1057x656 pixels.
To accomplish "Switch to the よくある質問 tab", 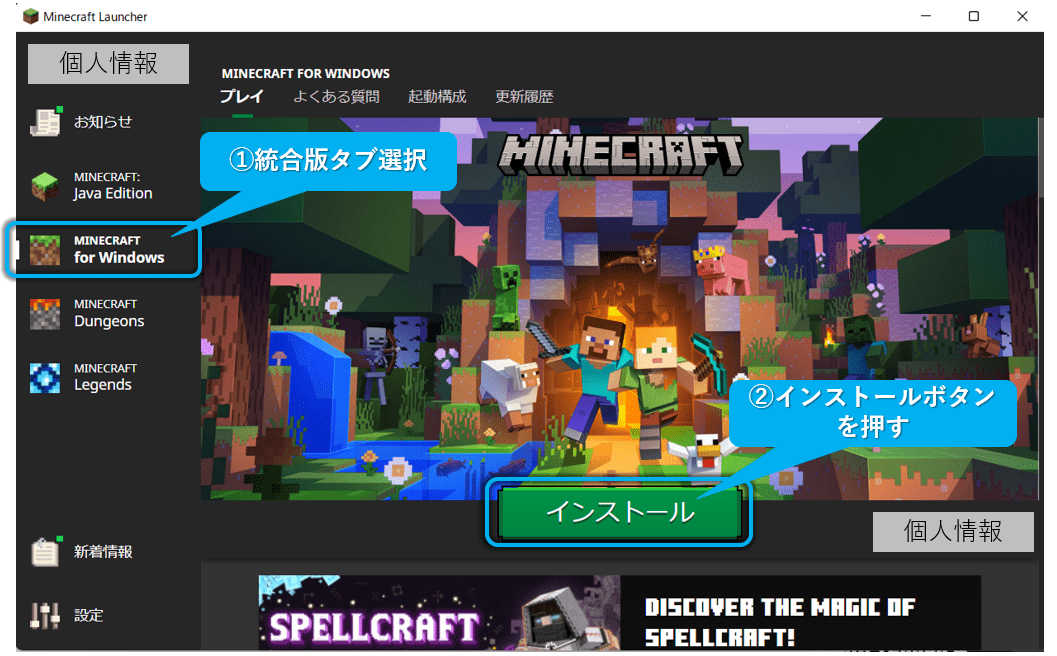I will pyautogui.click(x=336, y=96).
